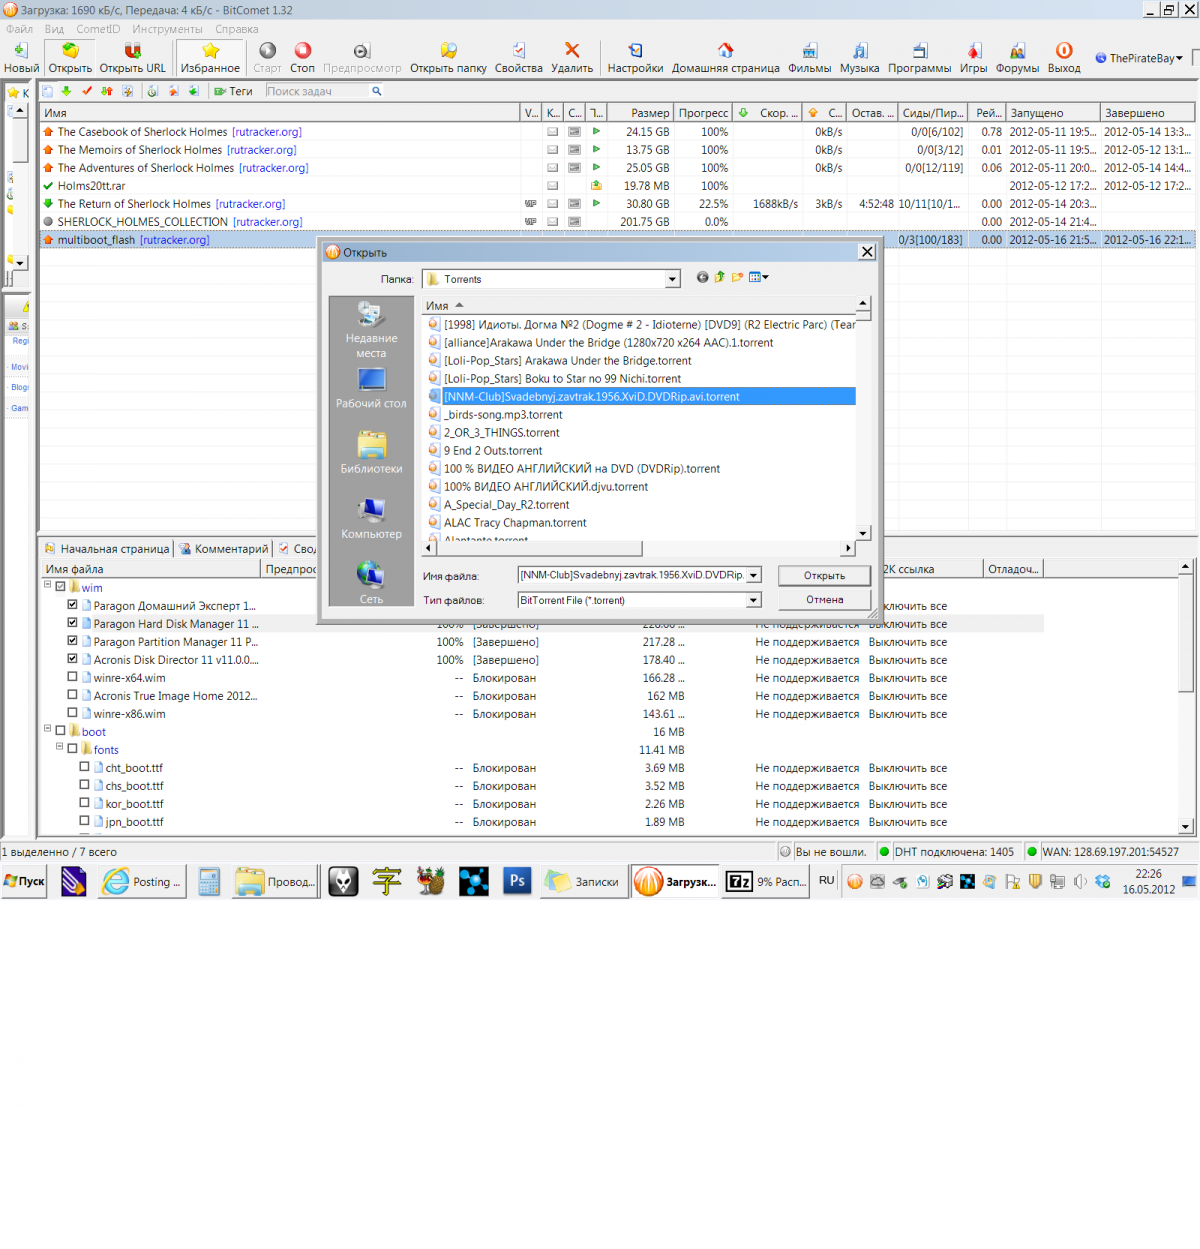This screenshot has width=1200, height=1249.
Task: Enable checkbox for winre-x86.wim
Action: 72,713
